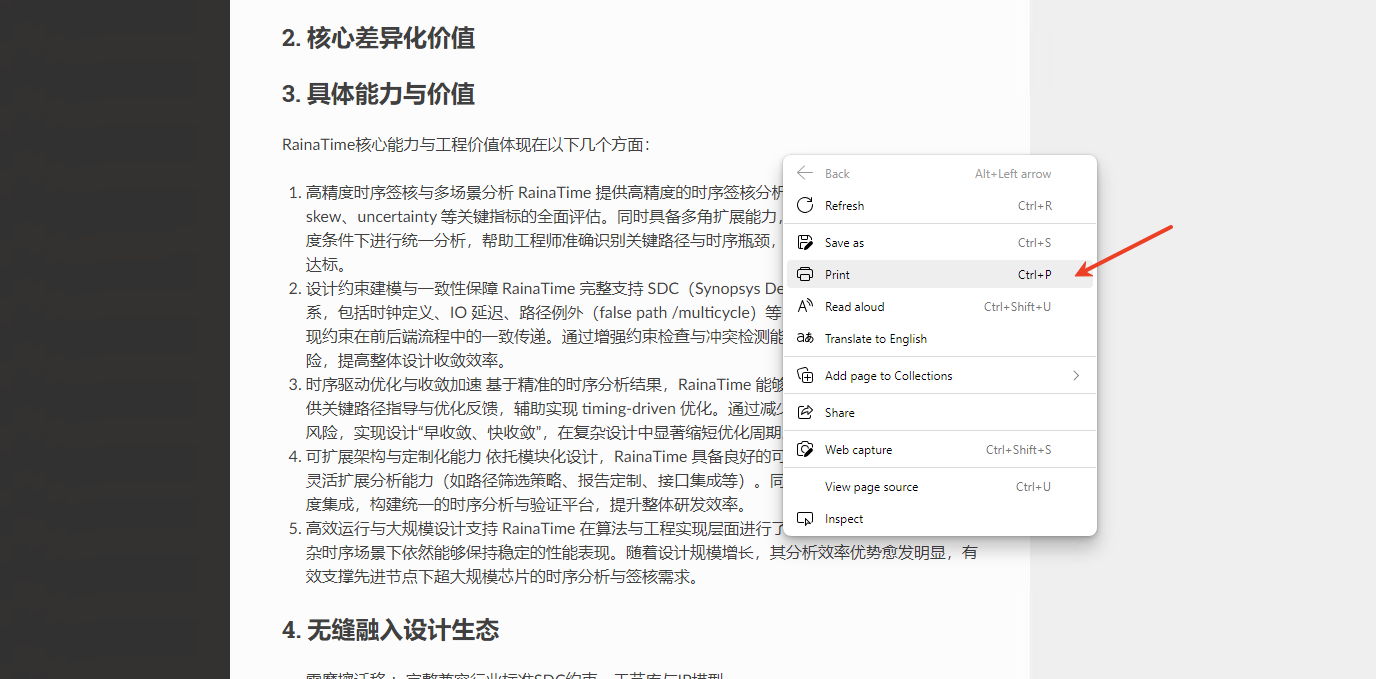Select Read aloud menu entry
1376x679 pixels.
coord(854,307)
